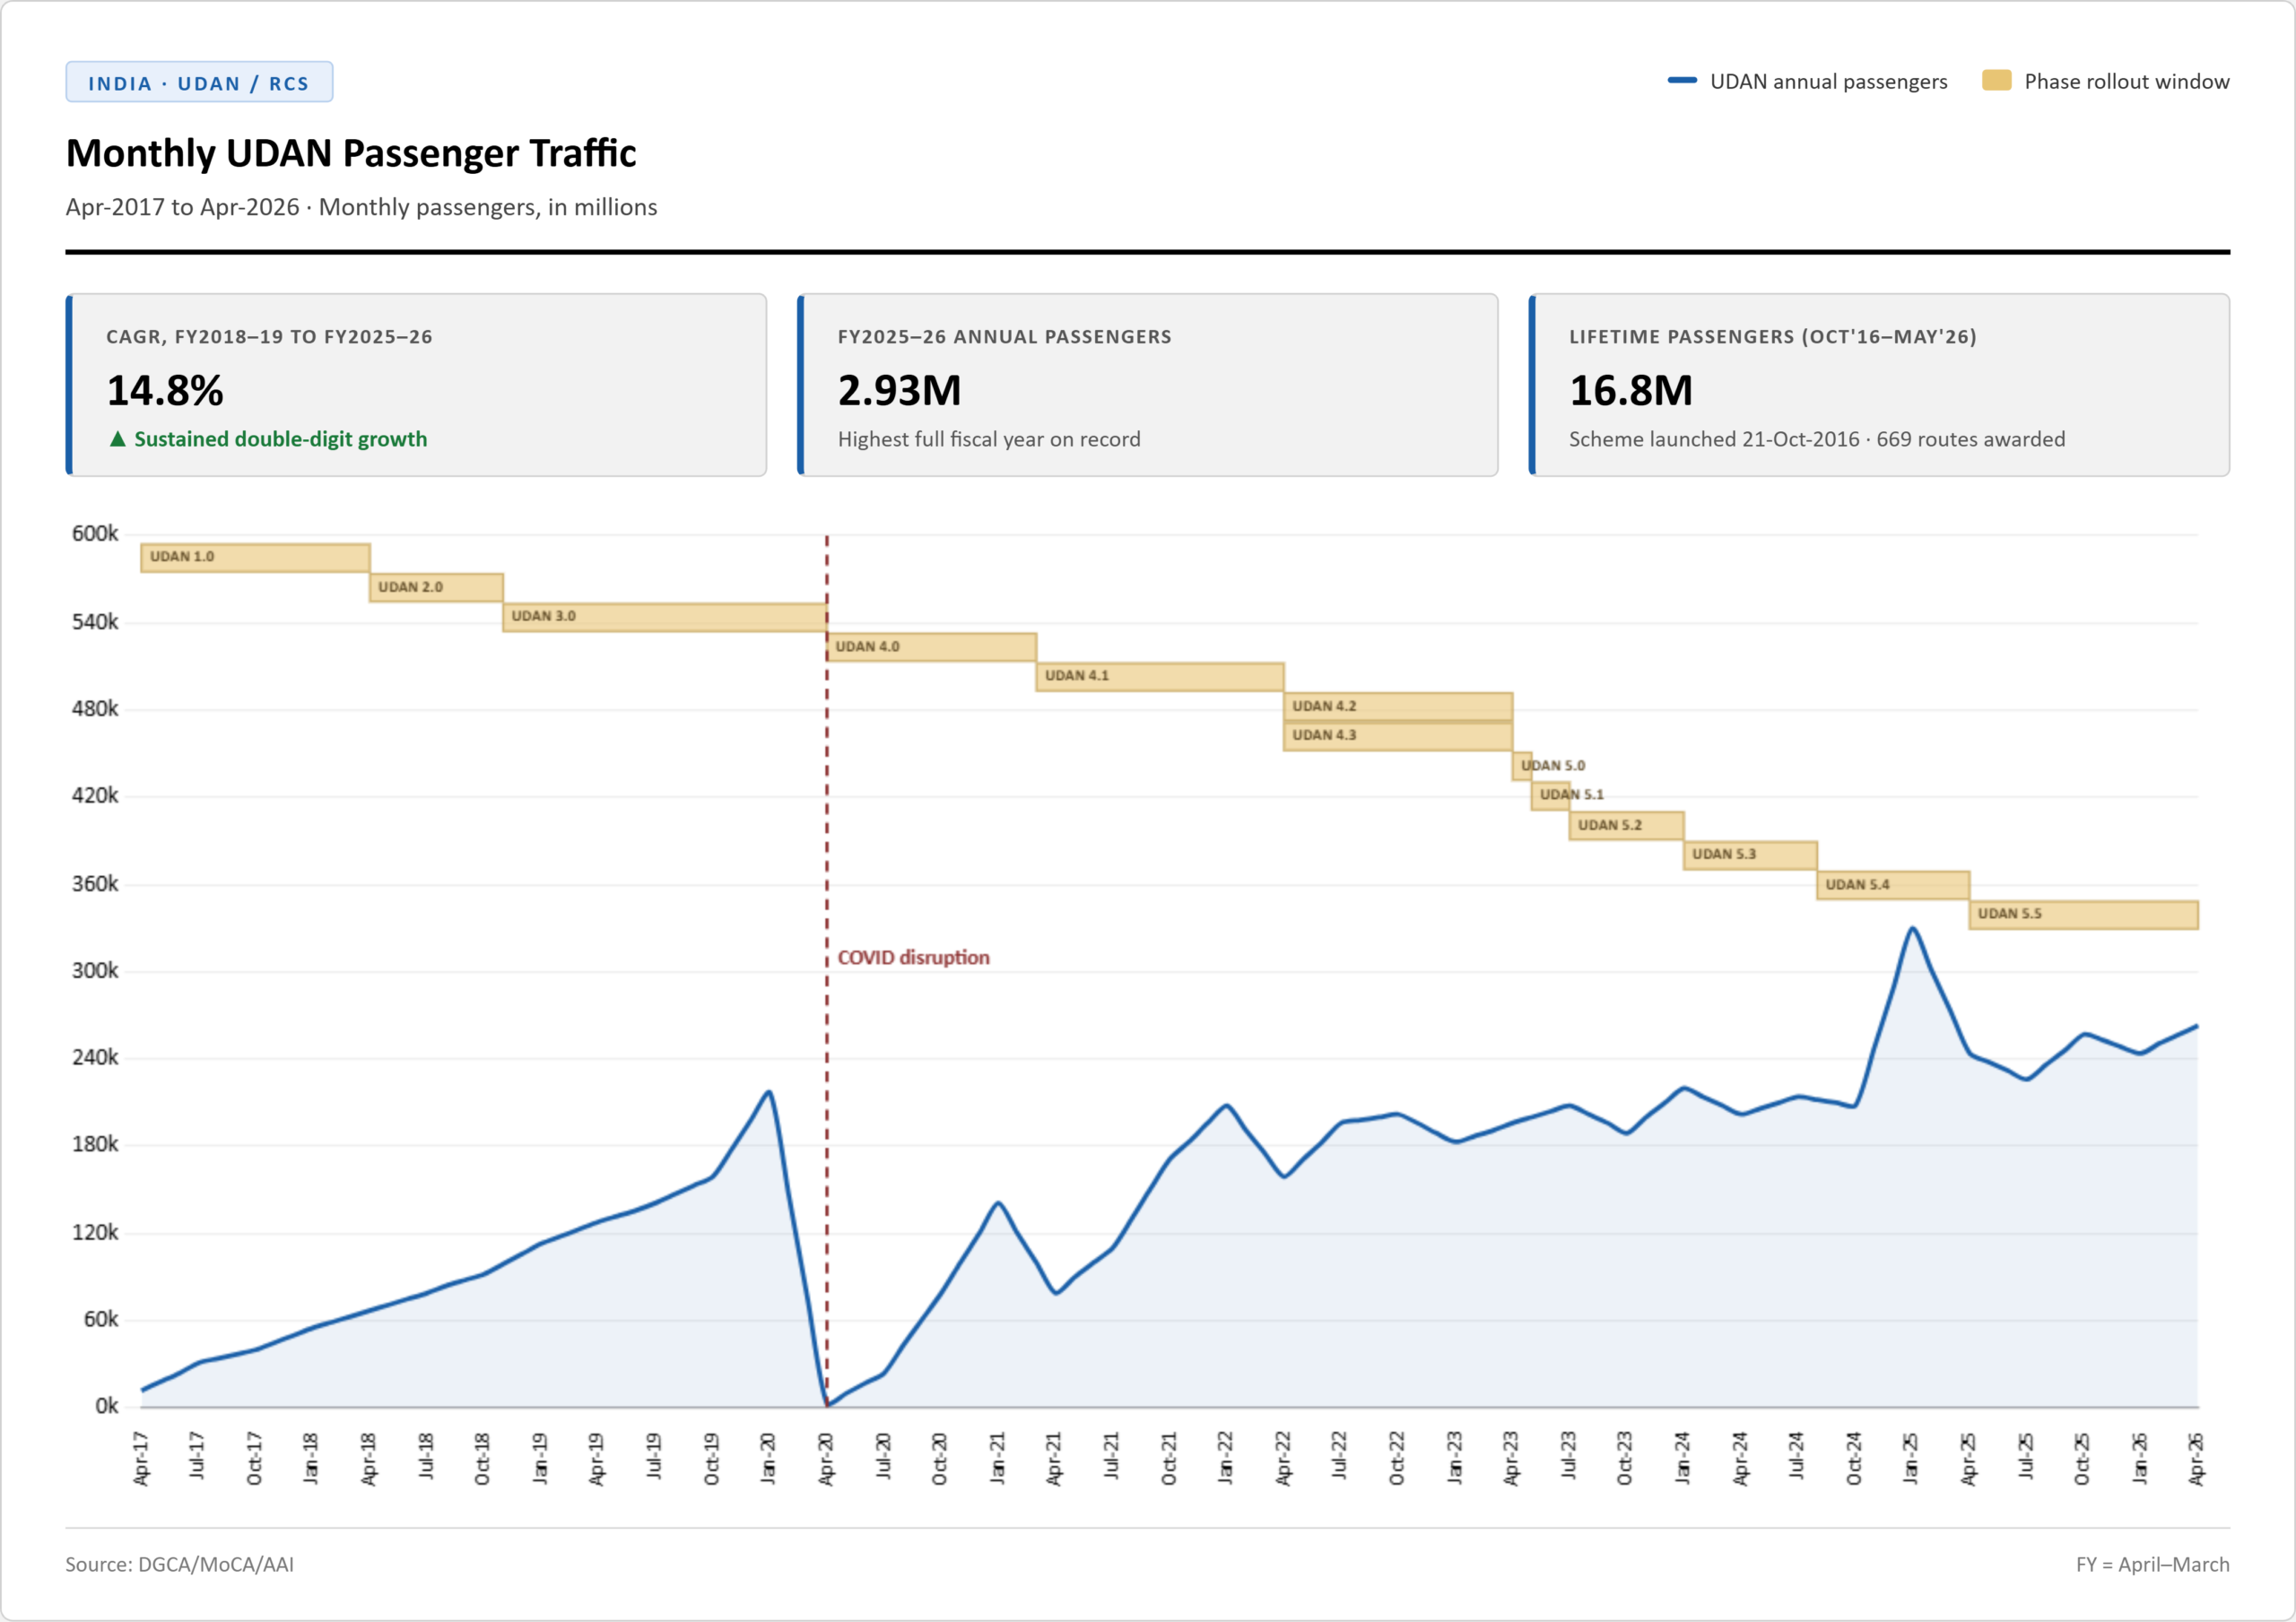
Task: Click the Jul-25 x-axis tick label
Action: [x=2026, y=1457]
